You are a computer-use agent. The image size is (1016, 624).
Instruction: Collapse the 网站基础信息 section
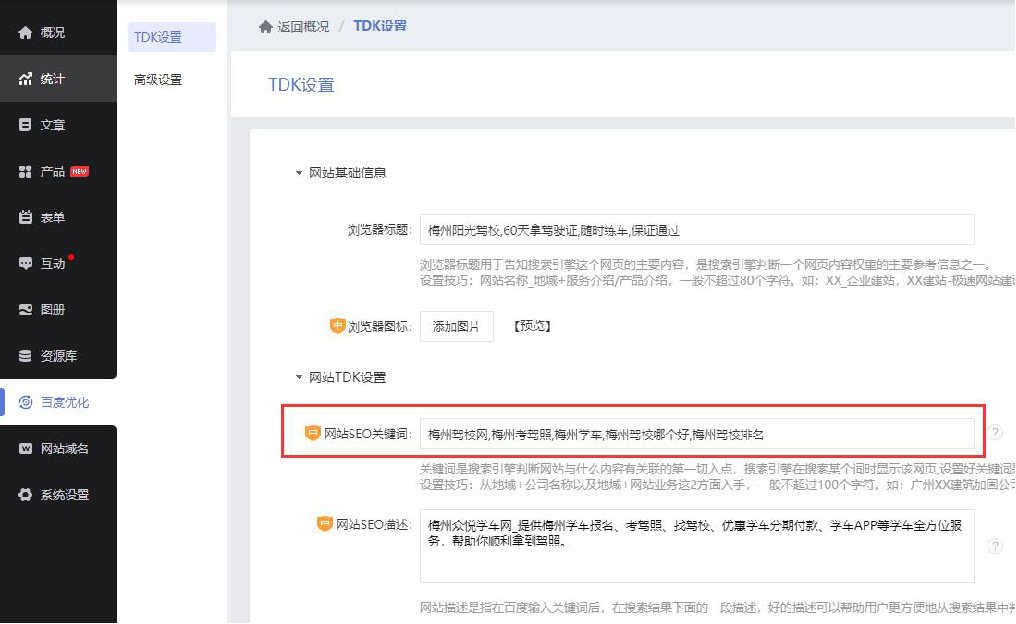pyautogui.click(x=299, y=173)
